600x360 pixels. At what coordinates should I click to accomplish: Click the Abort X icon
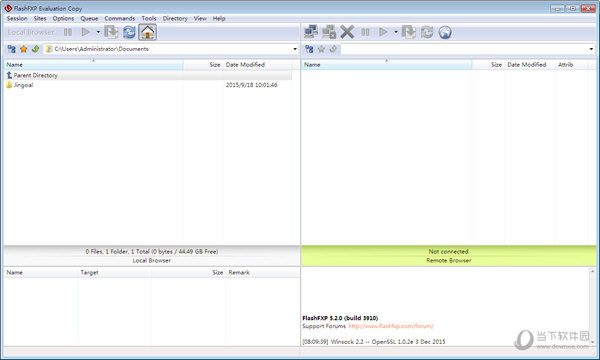(x=347, y=32)
